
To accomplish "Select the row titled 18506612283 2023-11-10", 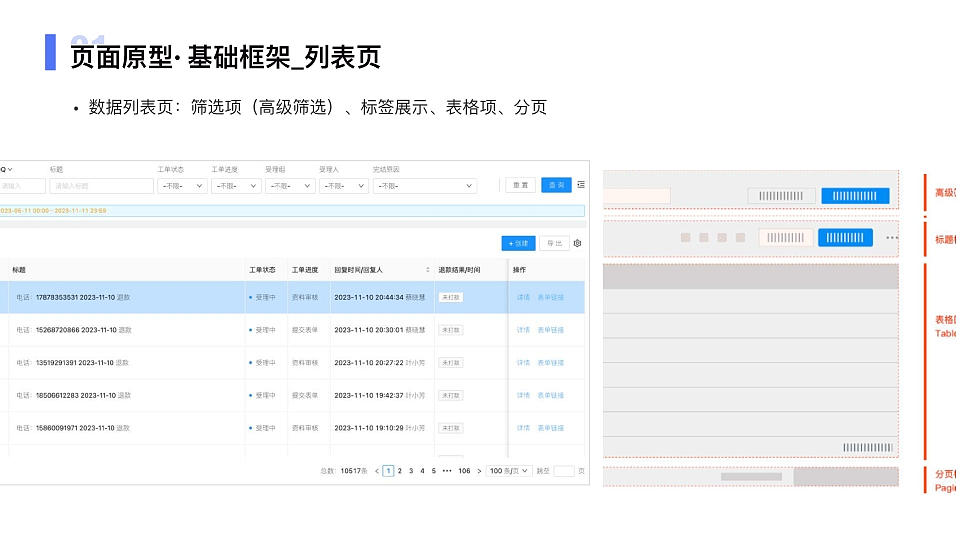I will click(x=292, y=396).
